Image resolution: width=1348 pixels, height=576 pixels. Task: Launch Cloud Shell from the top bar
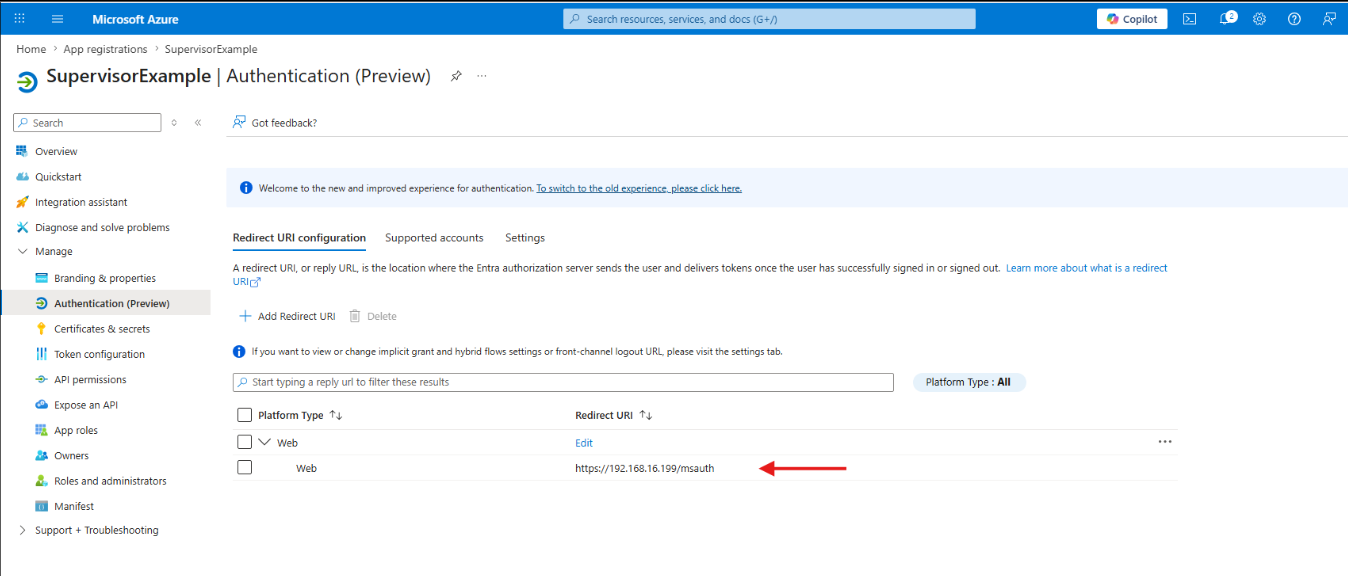[1189, 19]
